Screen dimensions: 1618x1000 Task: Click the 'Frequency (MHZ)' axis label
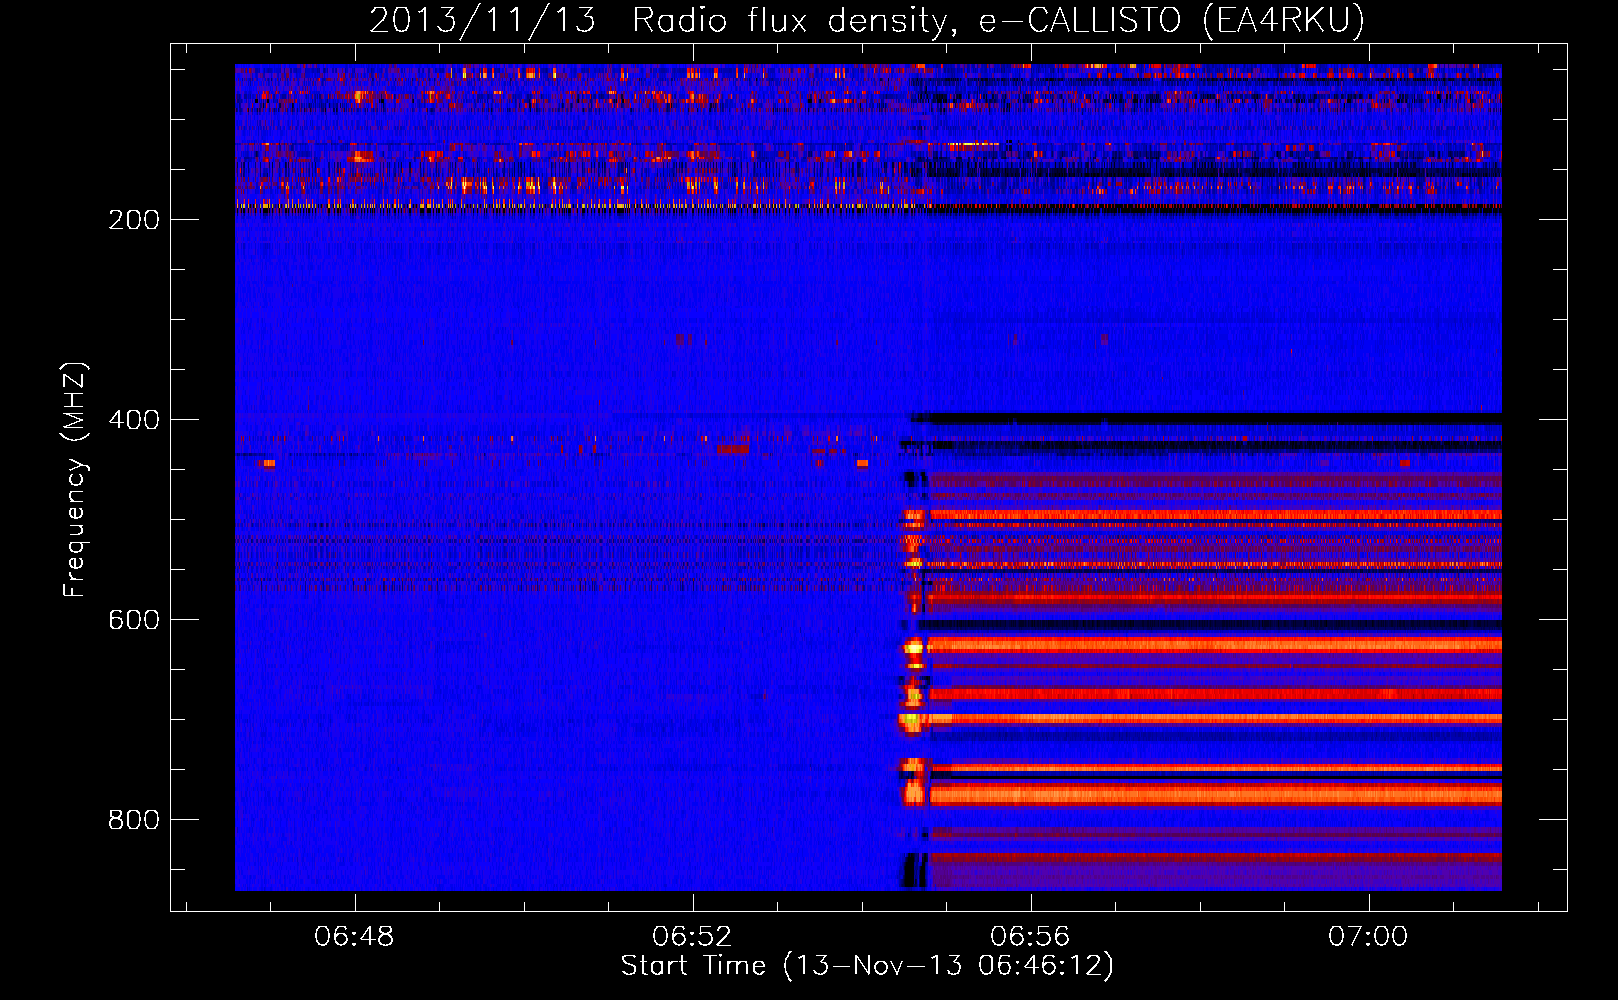tap(75, 480)
